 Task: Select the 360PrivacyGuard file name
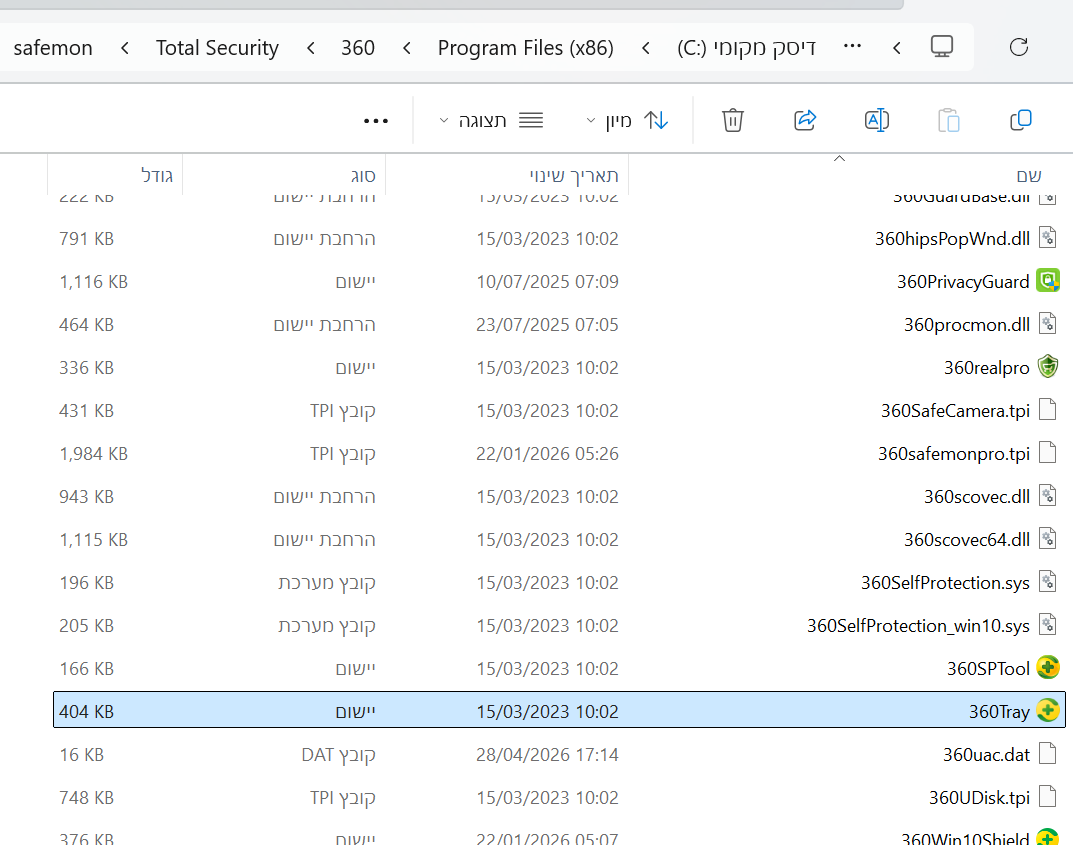click(963, 281)
